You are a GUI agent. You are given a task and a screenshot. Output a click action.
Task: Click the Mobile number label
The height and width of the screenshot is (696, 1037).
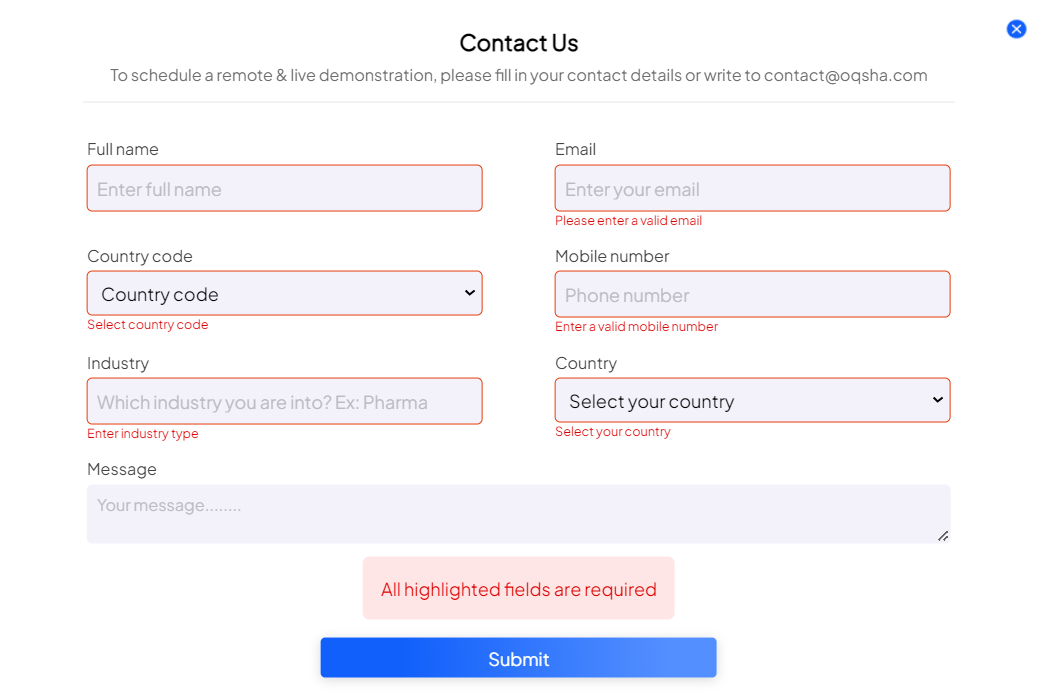[612, 256]
